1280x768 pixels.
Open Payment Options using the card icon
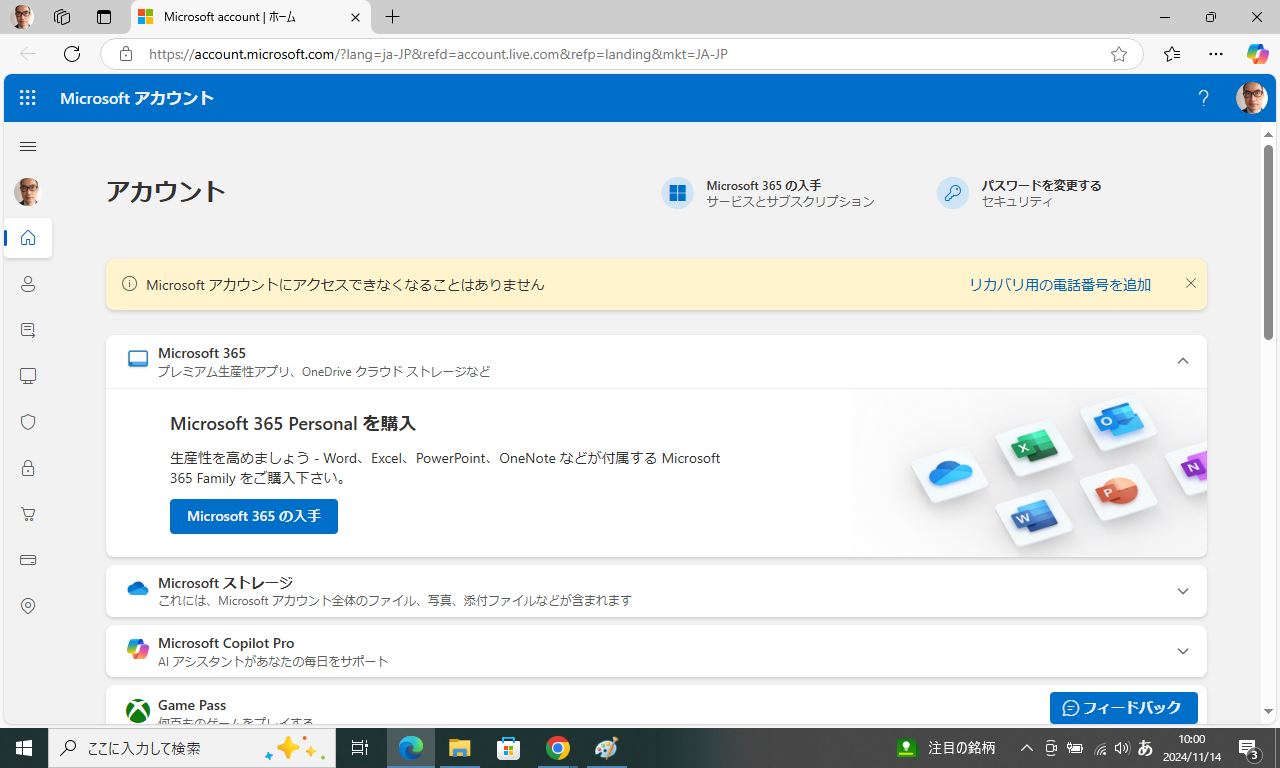coord(27,560)
